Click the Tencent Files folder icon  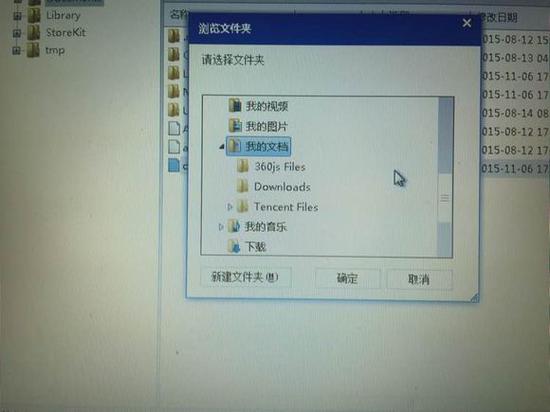pos(243,207)
